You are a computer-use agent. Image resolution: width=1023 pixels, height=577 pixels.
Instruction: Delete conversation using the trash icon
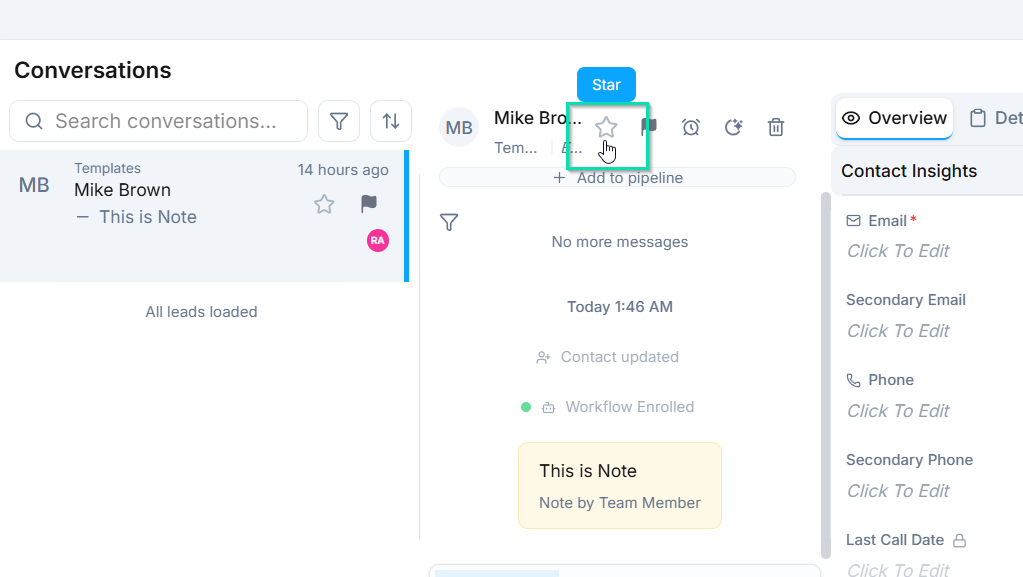point(775,127)
